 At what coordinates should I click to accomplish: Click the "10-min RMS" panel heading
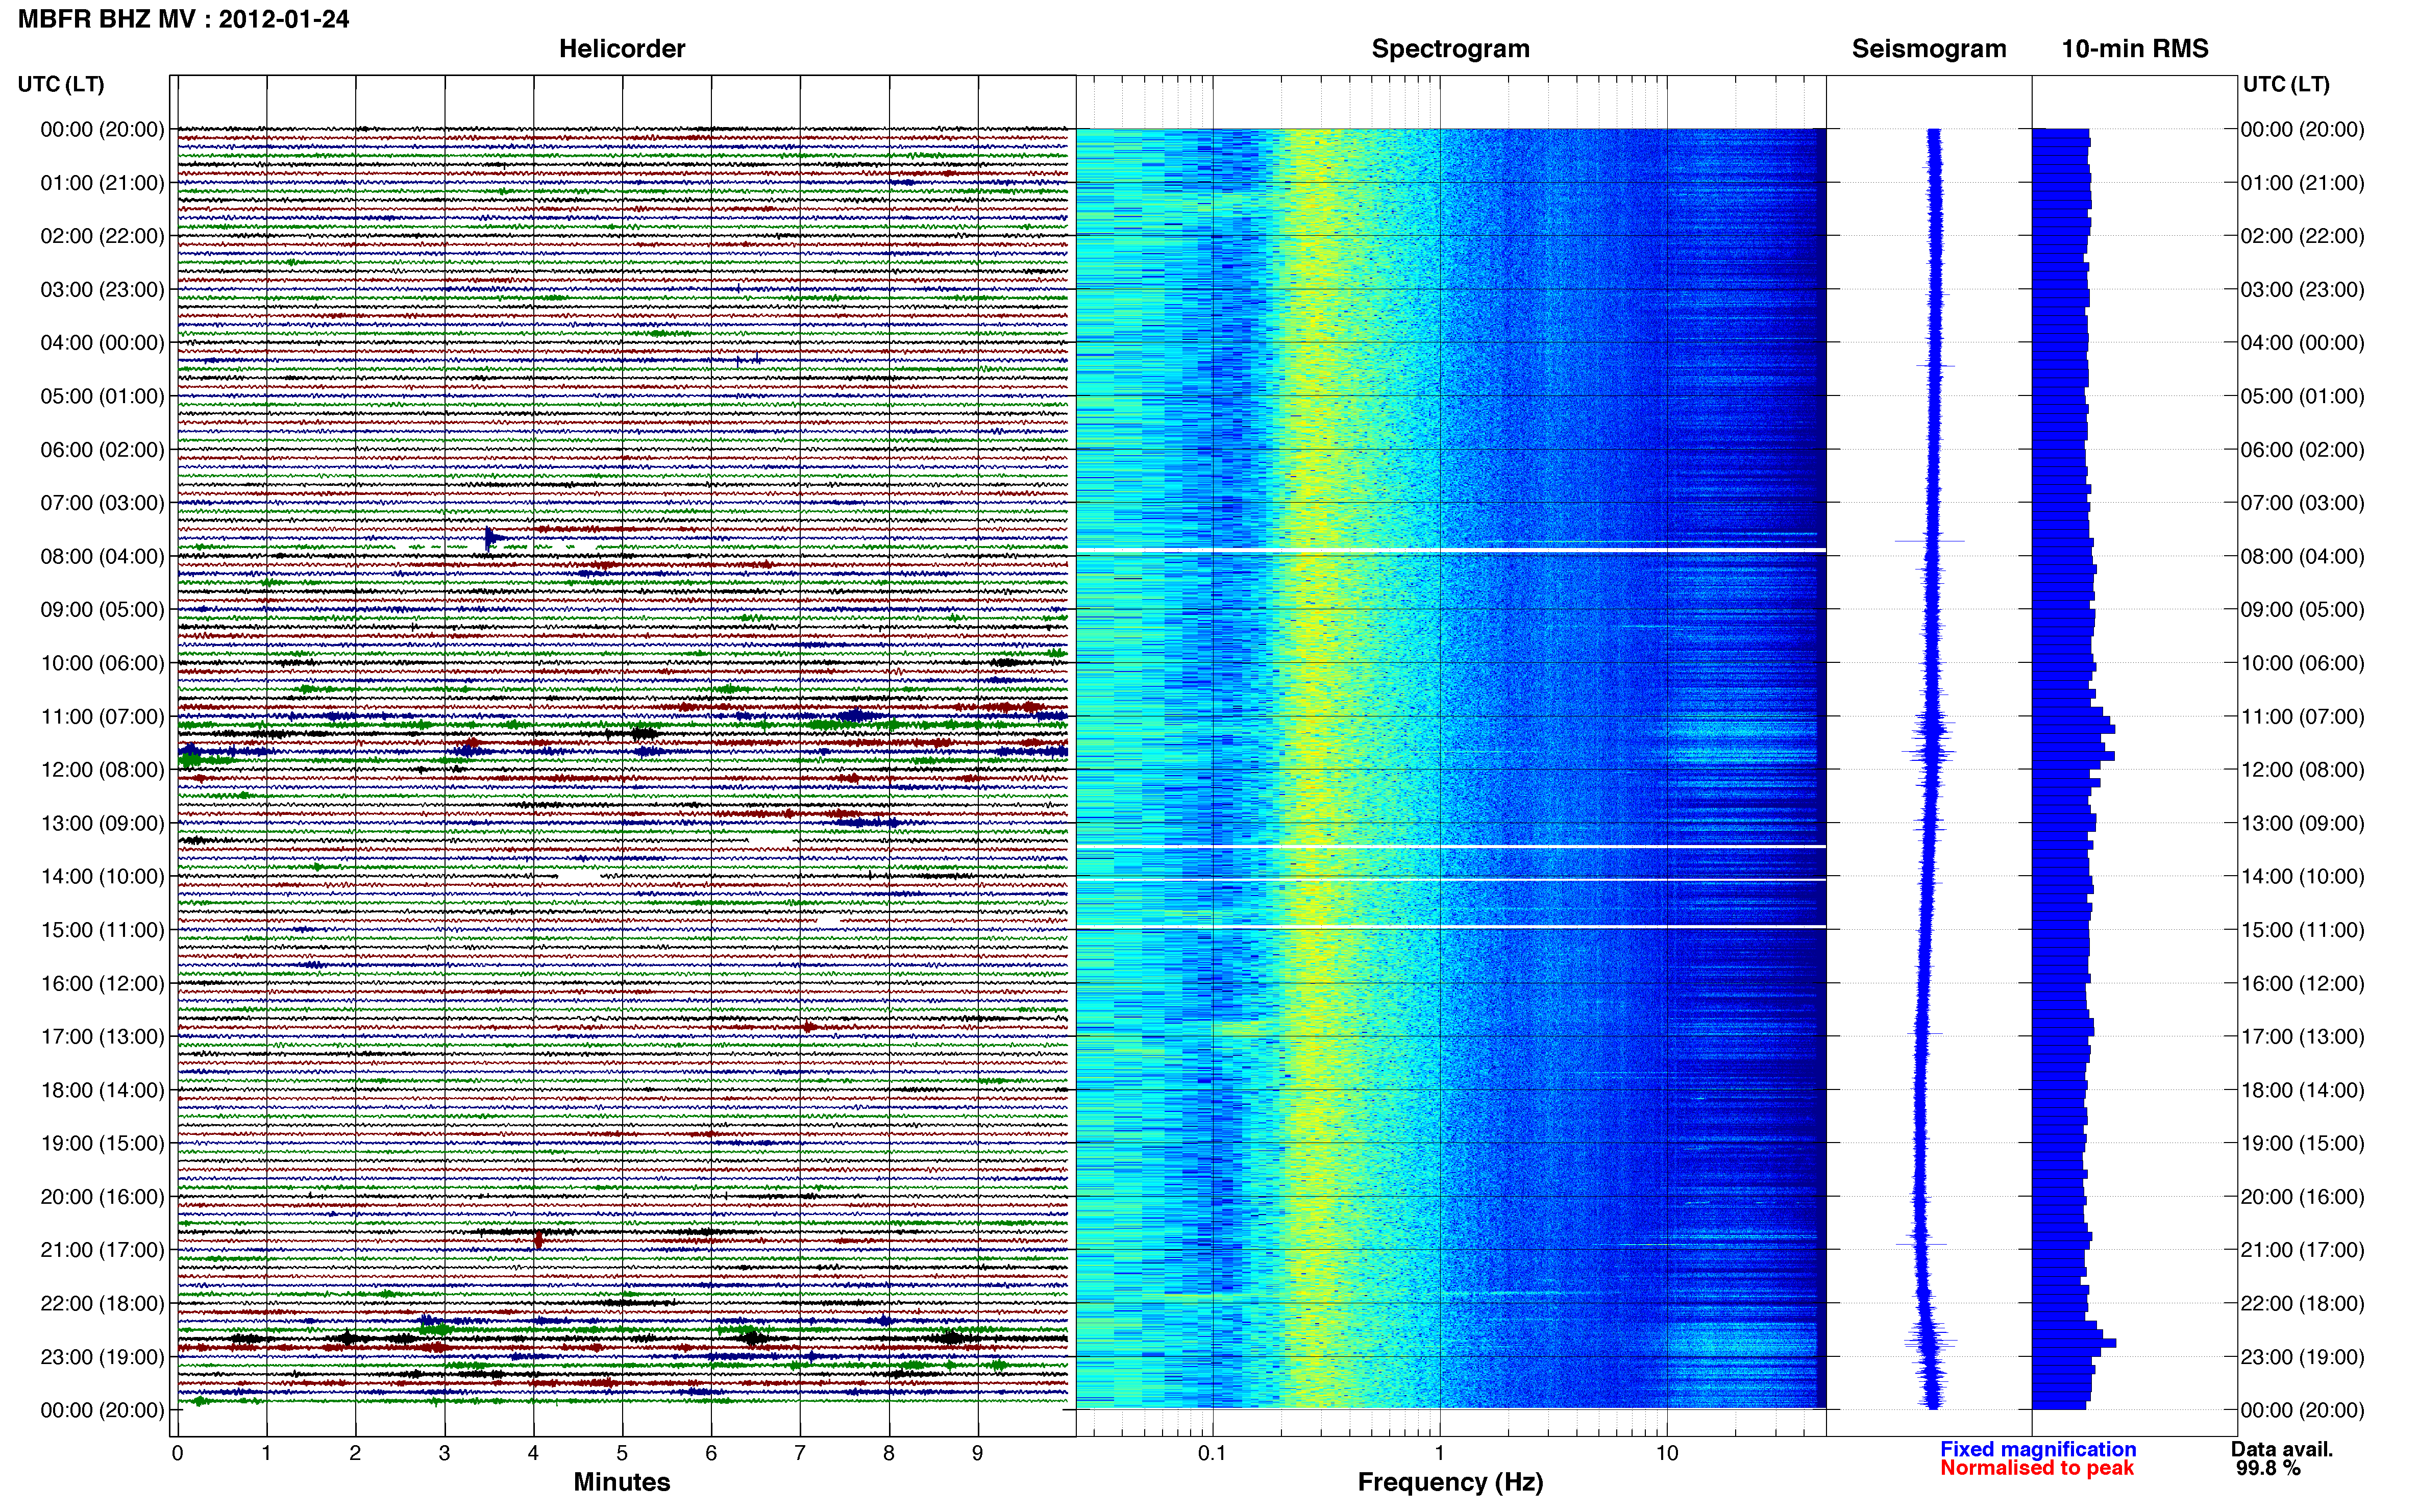[x=2135, y=49]
